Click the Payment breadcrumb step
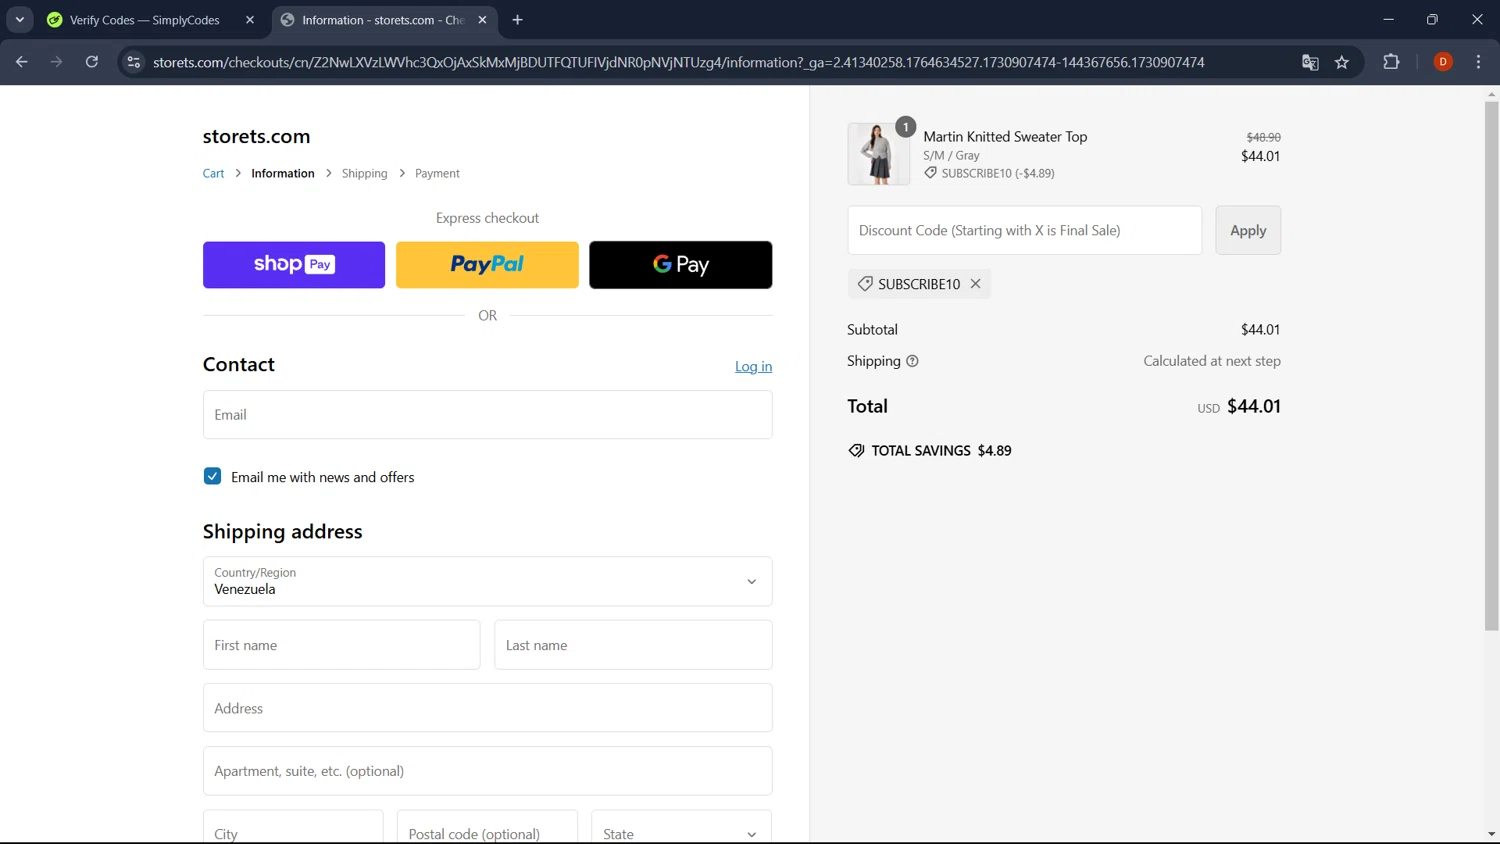The image size is (1500, 844). [437, 173]
